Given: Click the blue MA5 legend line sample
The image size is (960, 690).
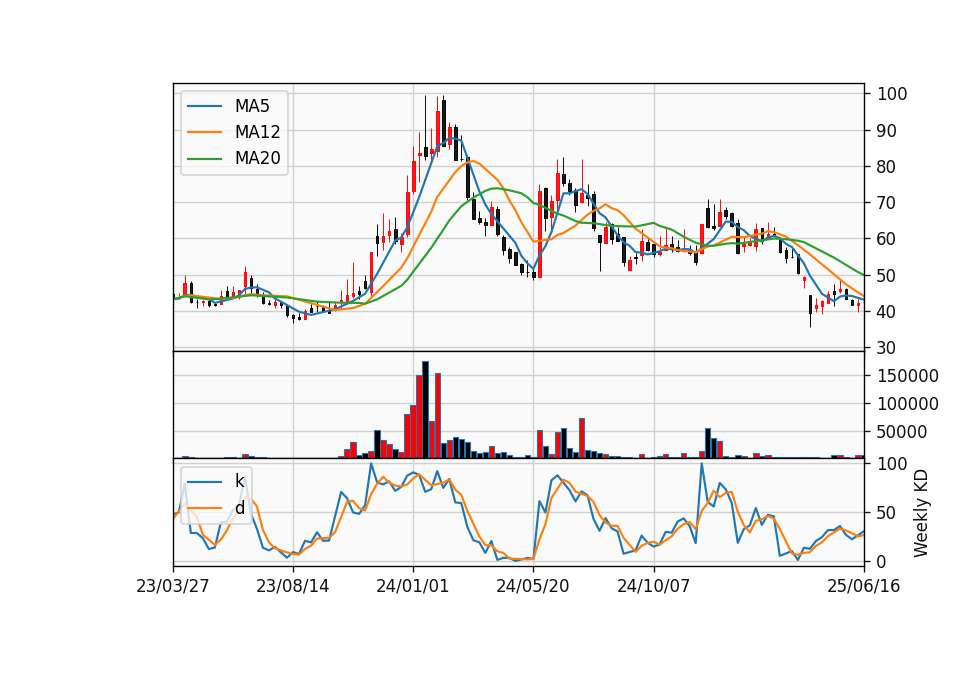Looking at the screenshot, I should tap(204, 106).
